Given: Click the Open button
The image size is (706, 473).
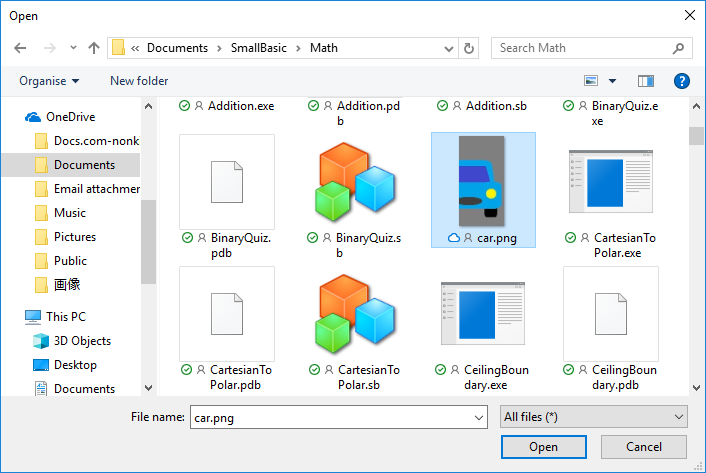Looking at the screenshot, I should (x=543, y=447).
